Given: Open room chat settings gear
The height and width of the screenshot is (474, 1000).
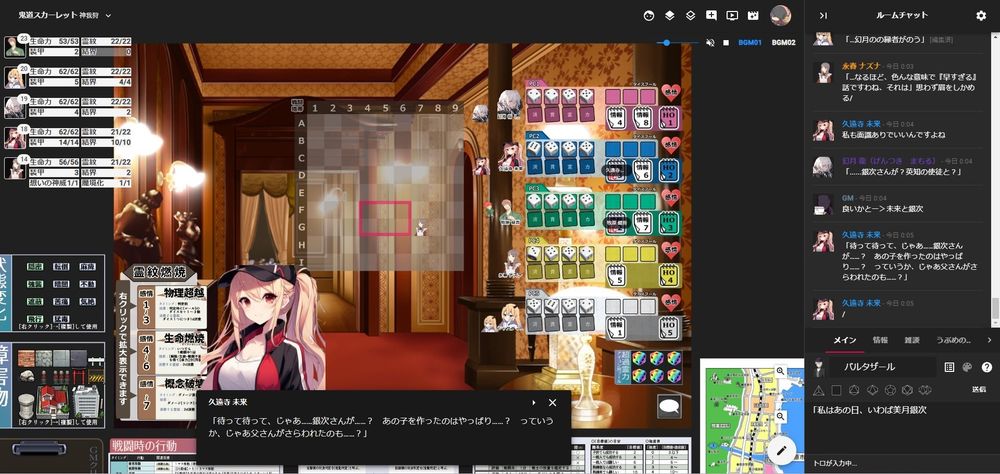Looking at the screenshot, I should [981, 15].
